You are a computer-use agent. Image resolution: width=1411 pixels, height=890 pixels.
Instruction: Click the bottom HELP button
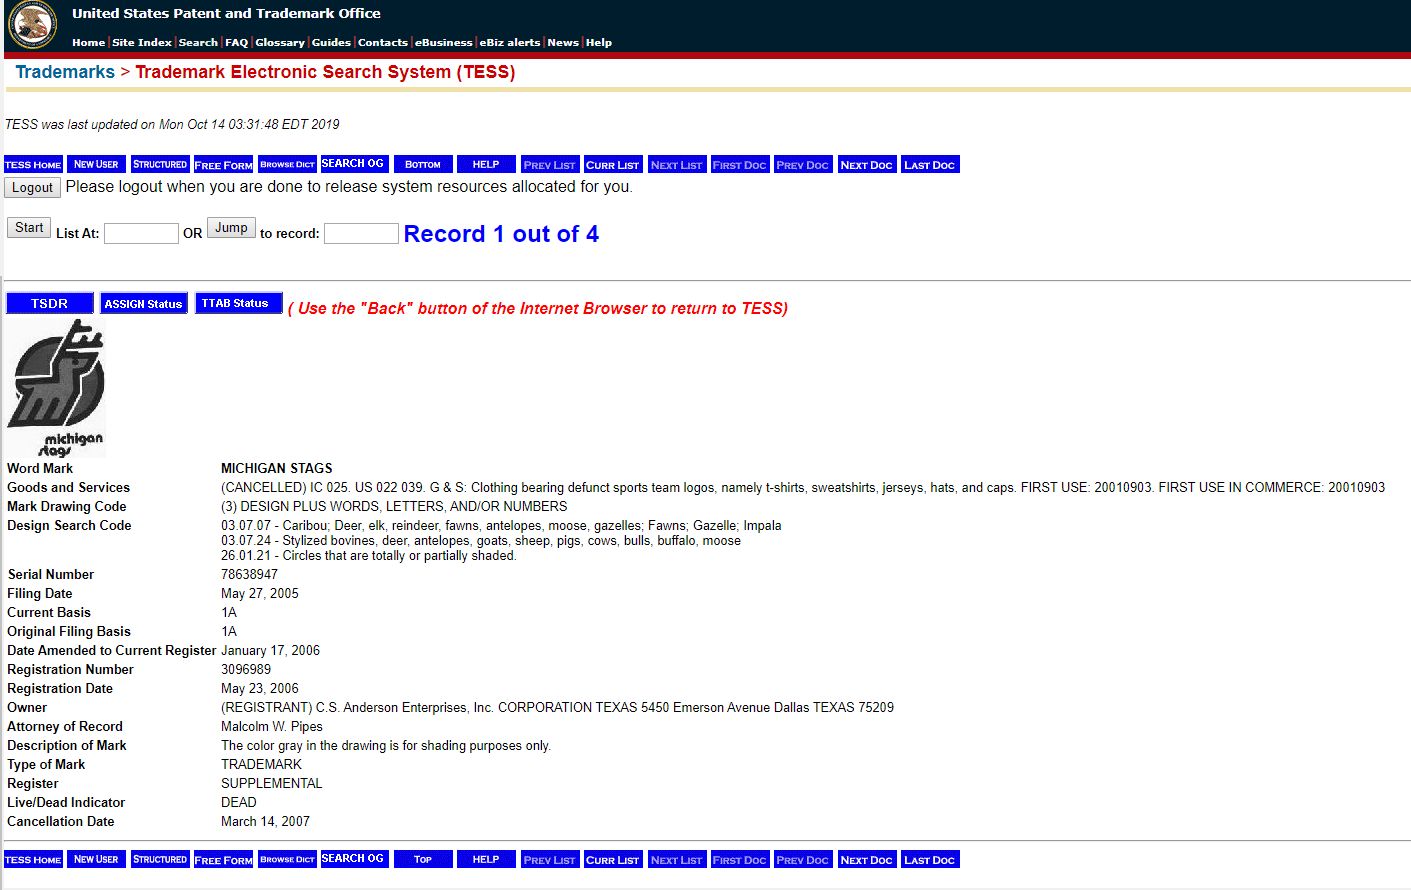[x=486, y=859]
